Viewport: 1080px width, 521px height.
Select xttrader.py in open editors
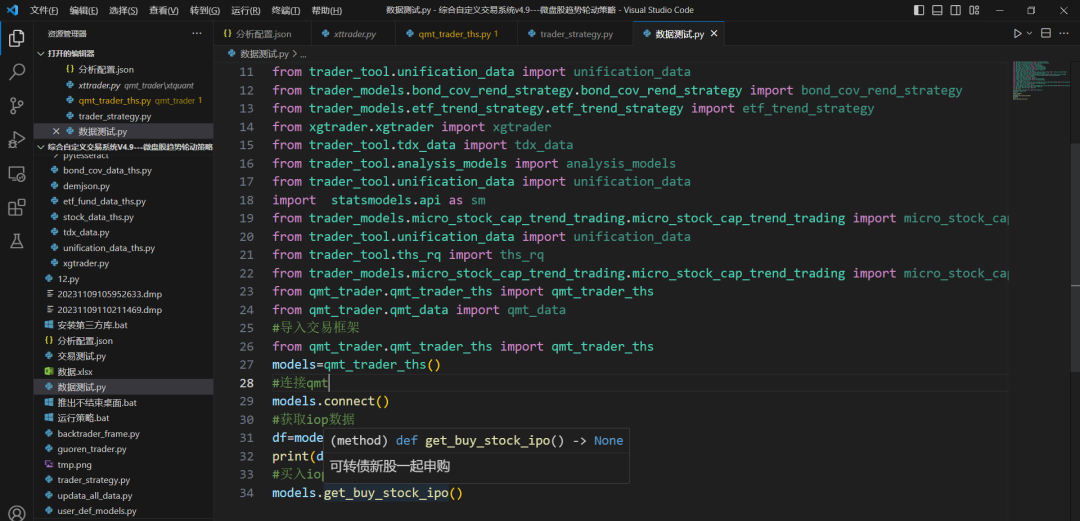coord(123,85)
